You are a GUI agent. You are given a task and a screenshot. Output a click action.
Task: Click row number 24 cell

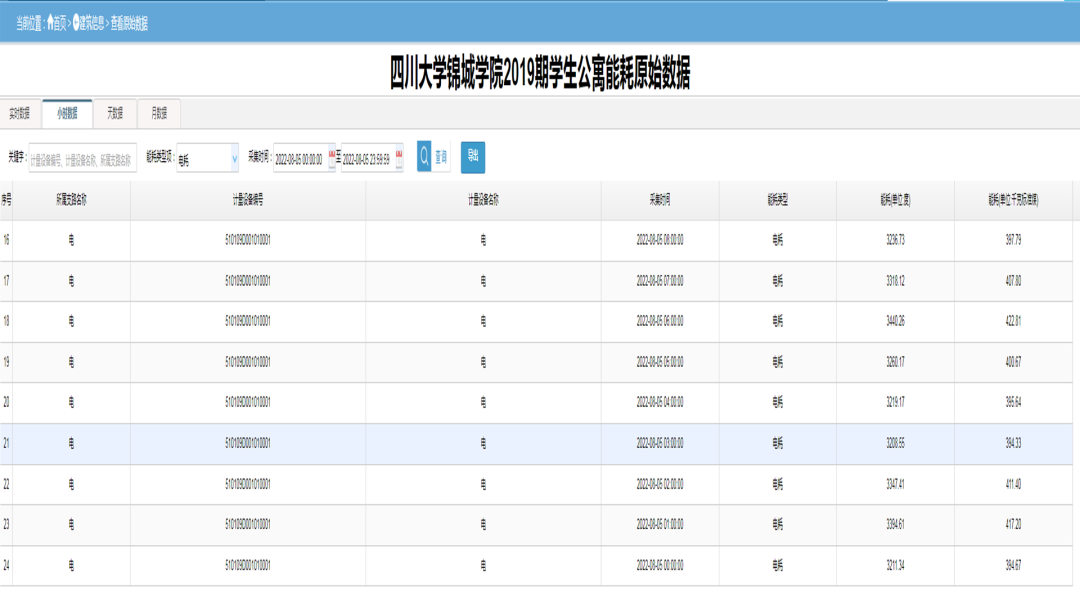pyautogui.click(x=6, y=565)
